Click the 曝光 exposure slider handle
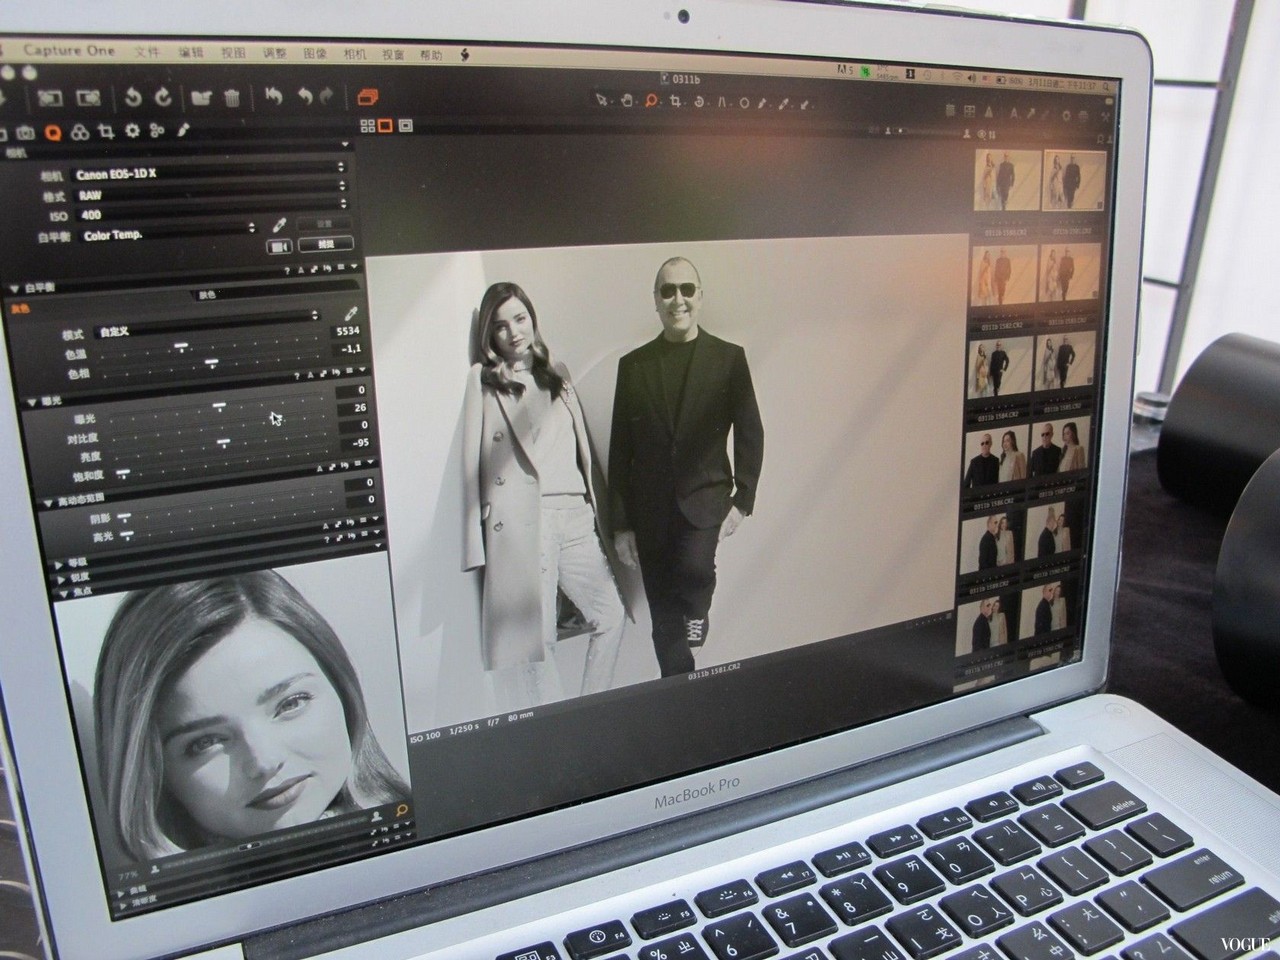Screen dimensions: 1280x960 click(220, 406)
